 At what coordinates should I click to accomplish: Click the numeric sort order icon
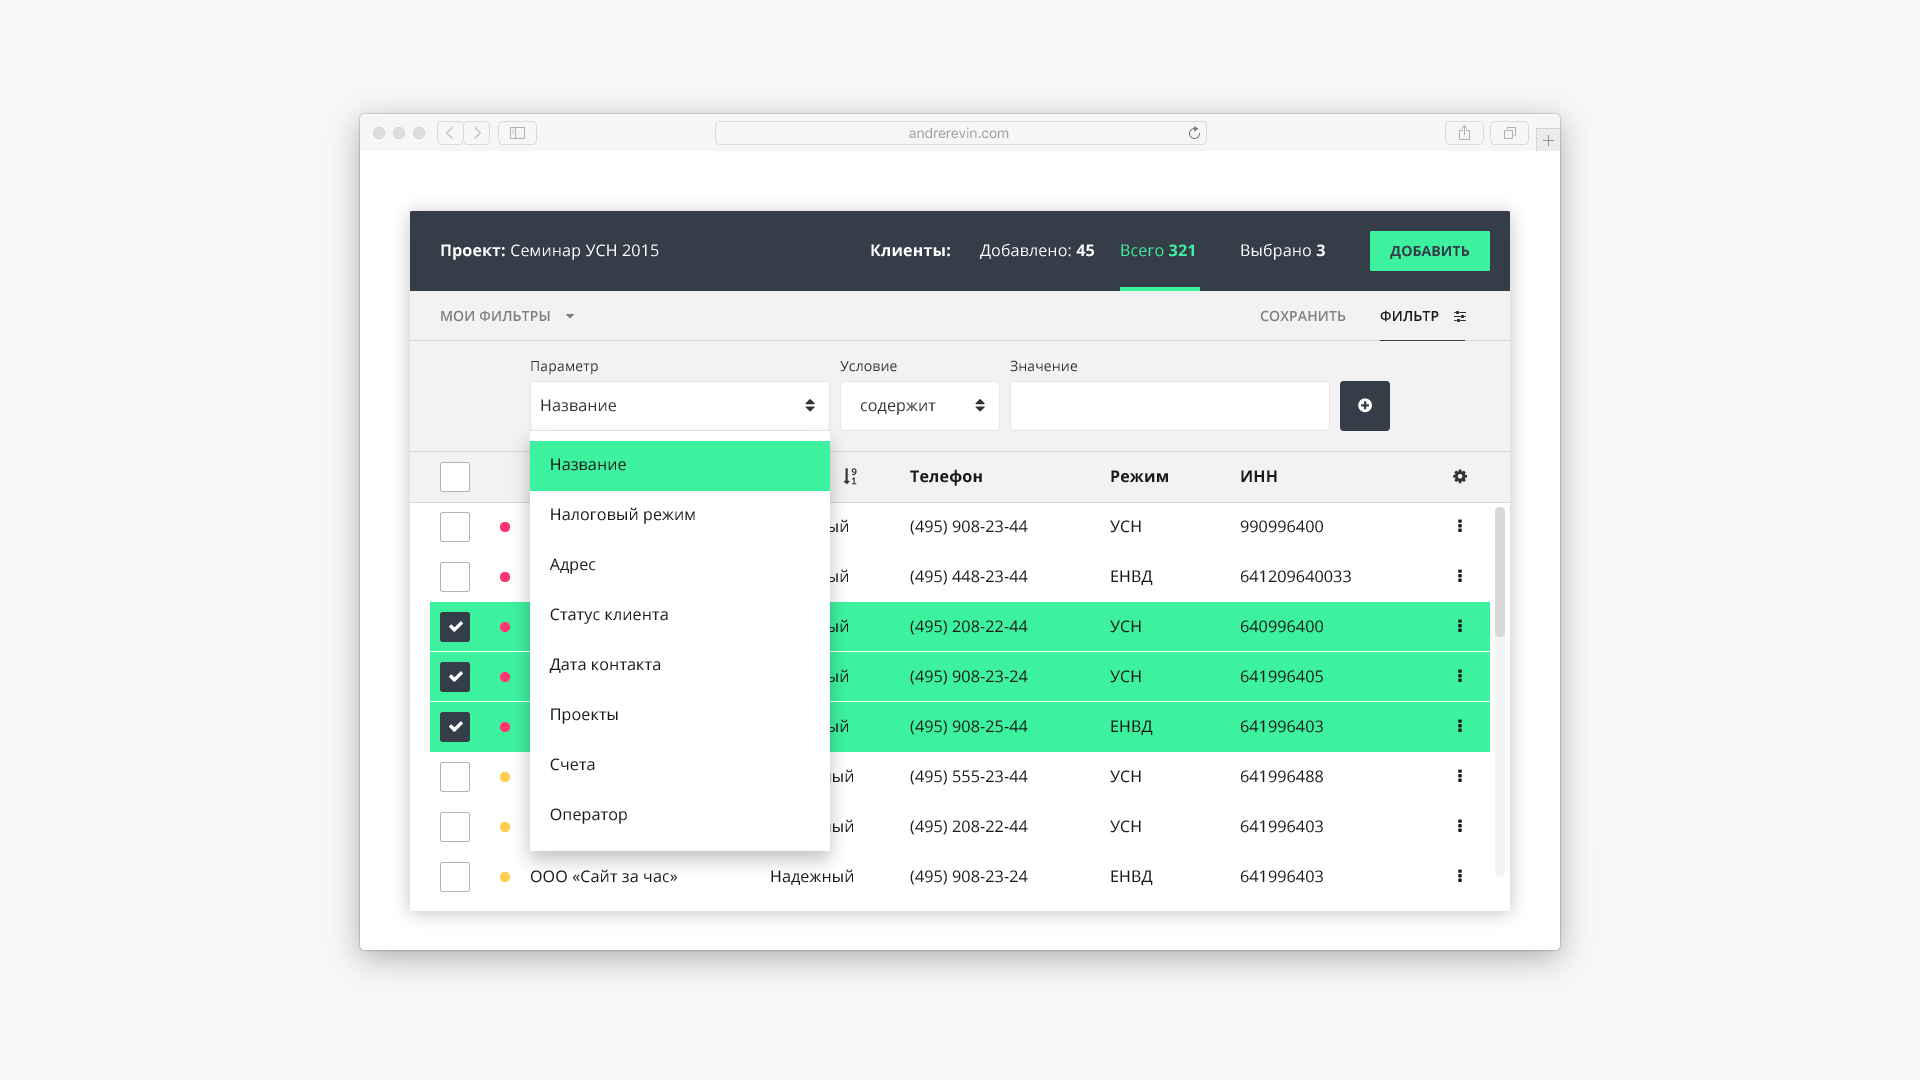(849, 477)
